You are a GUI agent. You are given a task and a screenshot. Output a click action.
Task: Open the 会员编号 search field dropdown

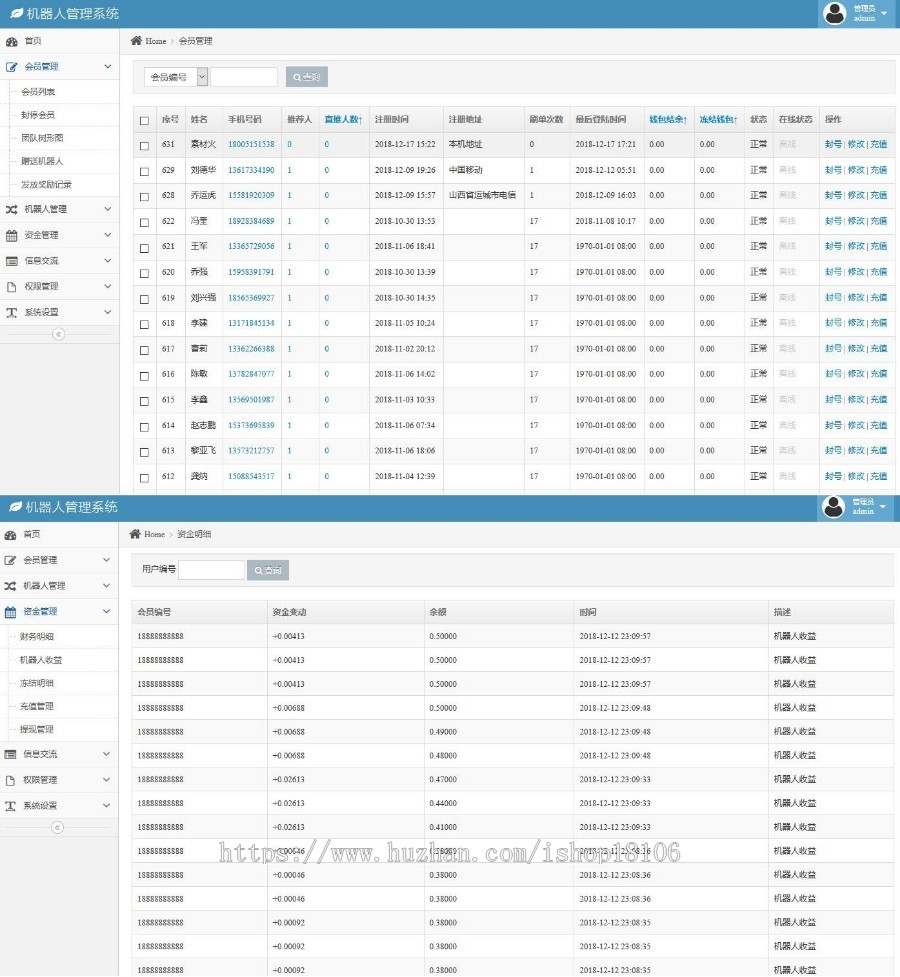176,77
